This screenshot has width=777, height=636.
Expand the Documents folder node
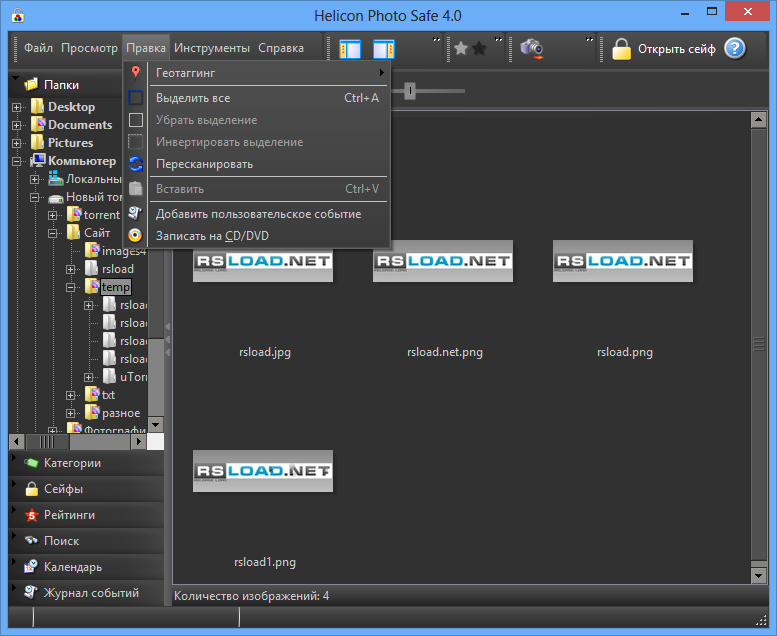16,125
